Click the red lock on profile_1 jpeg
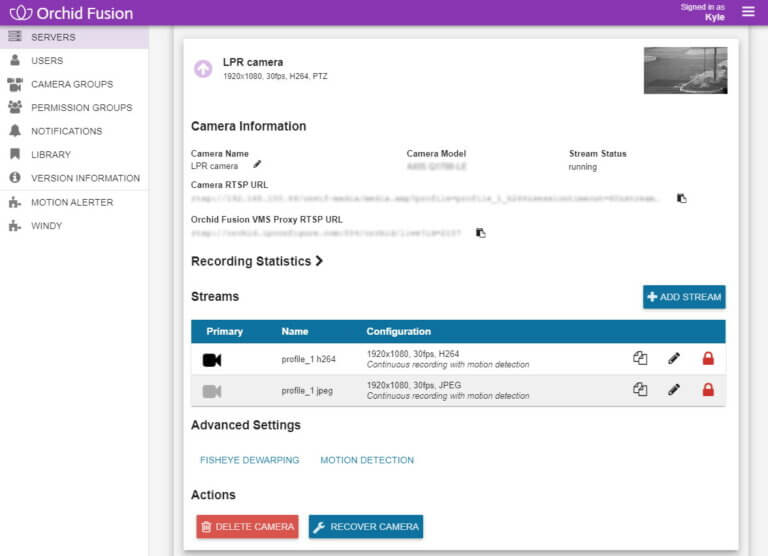Screen dimensions: 768x556 coord(708,390)
